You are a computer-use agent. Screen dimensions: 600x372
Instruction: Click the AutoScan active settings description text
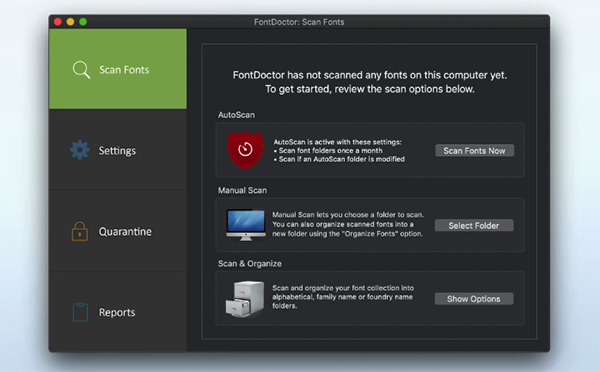click(x=339, y=150)
